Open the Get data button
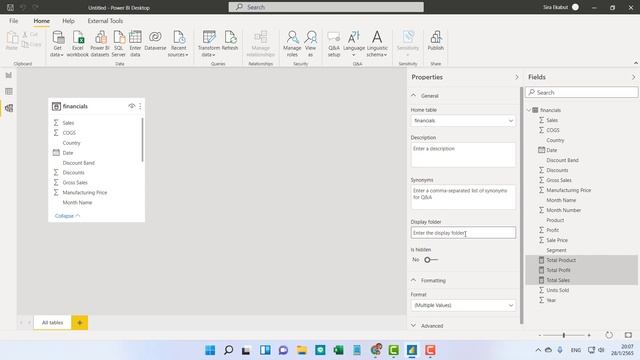640x360 pixels. tap(57, 44)
